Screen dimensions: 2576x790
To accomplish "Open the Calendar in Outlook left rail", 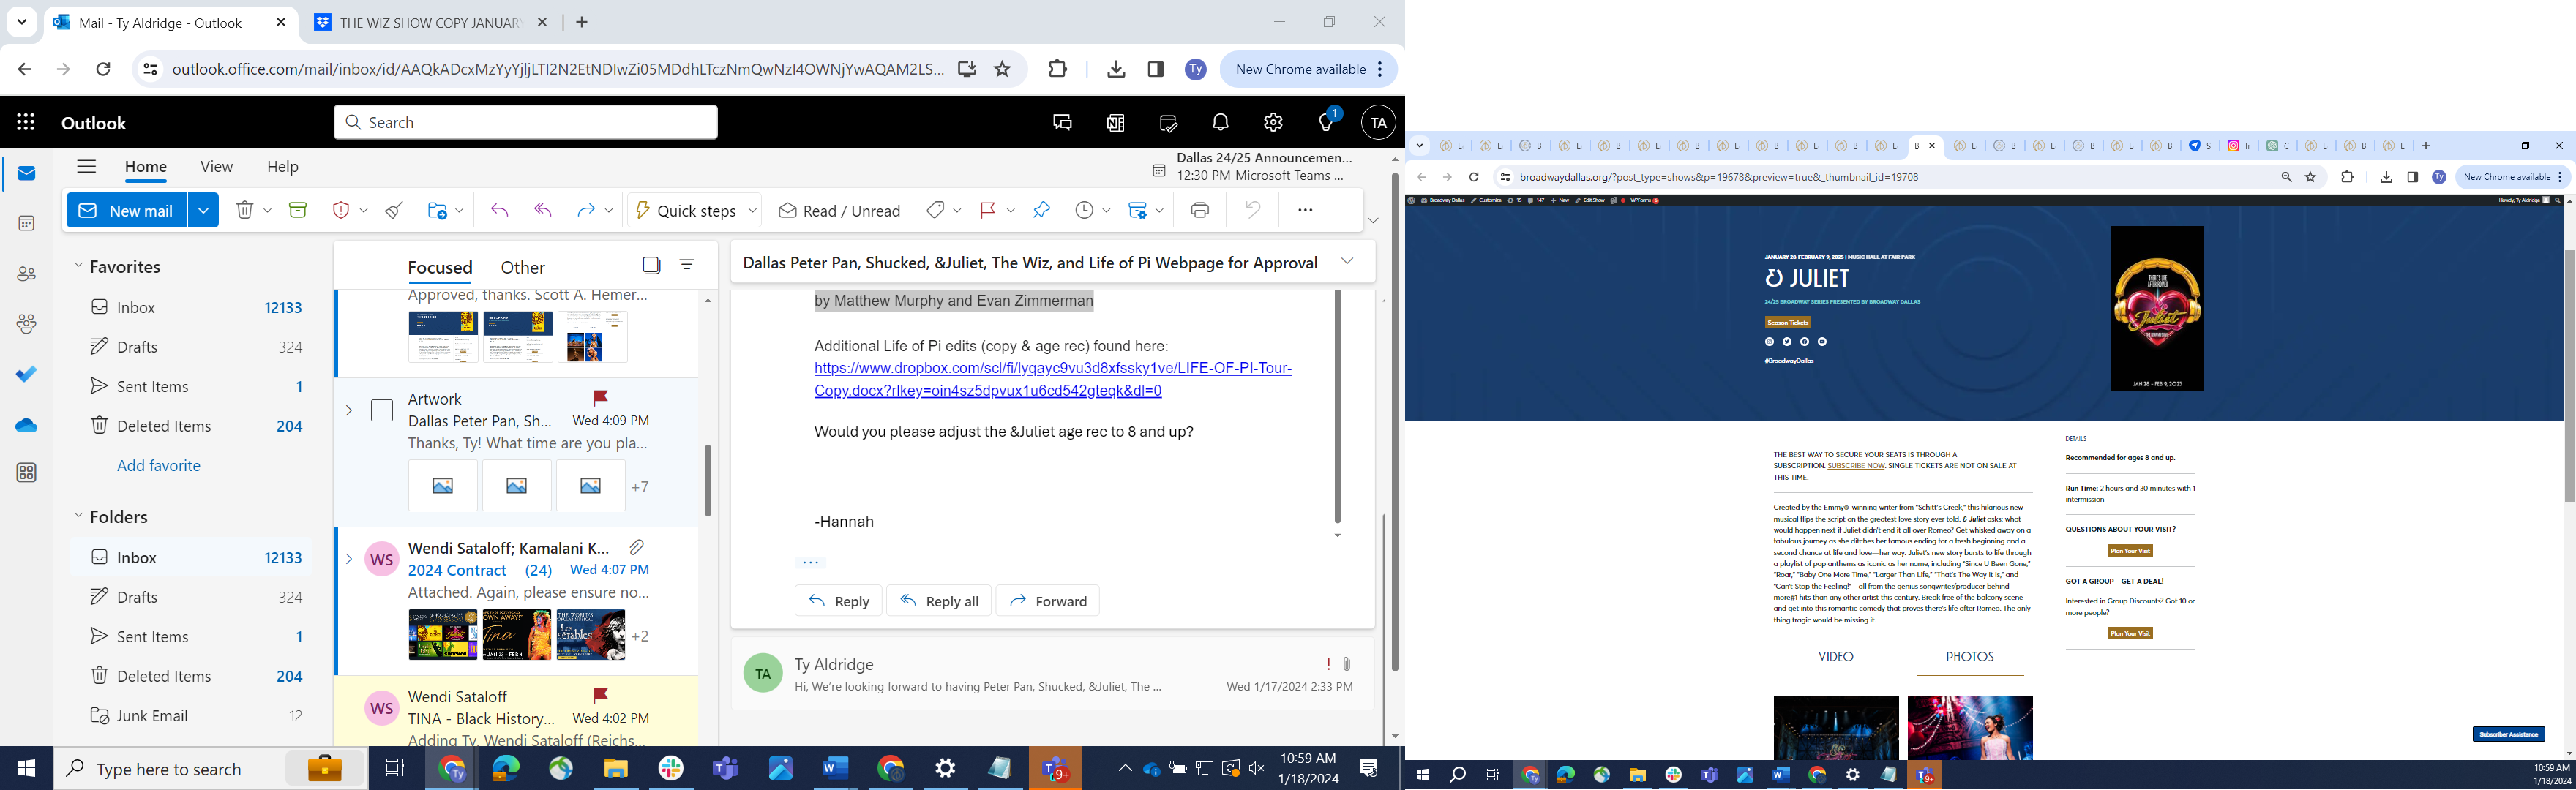I will [27, 224].
